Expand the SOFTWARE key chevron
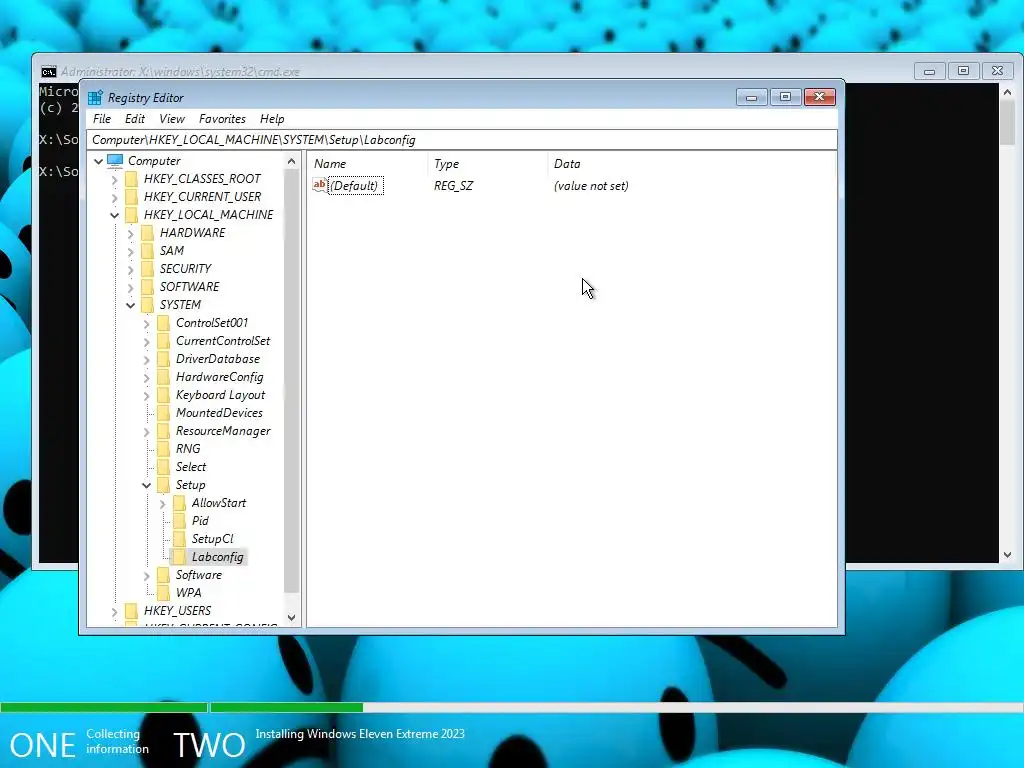Viewport: 1024px width, 768px height. point(130,287)
